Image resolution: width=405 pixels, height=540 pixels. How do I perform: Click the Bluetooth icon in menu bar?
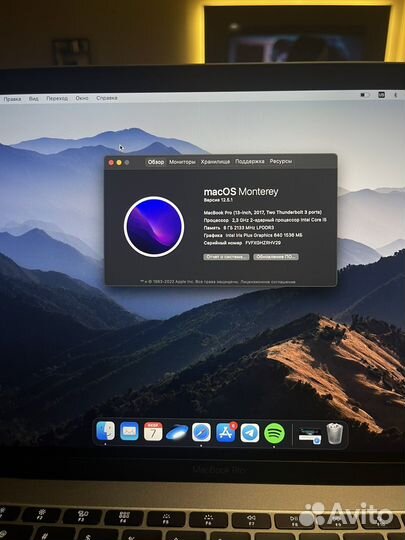(x=396, y=95)
